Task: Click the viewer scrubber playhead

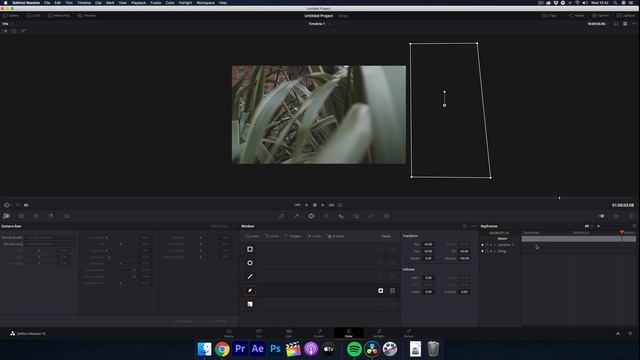Action: 559,198
